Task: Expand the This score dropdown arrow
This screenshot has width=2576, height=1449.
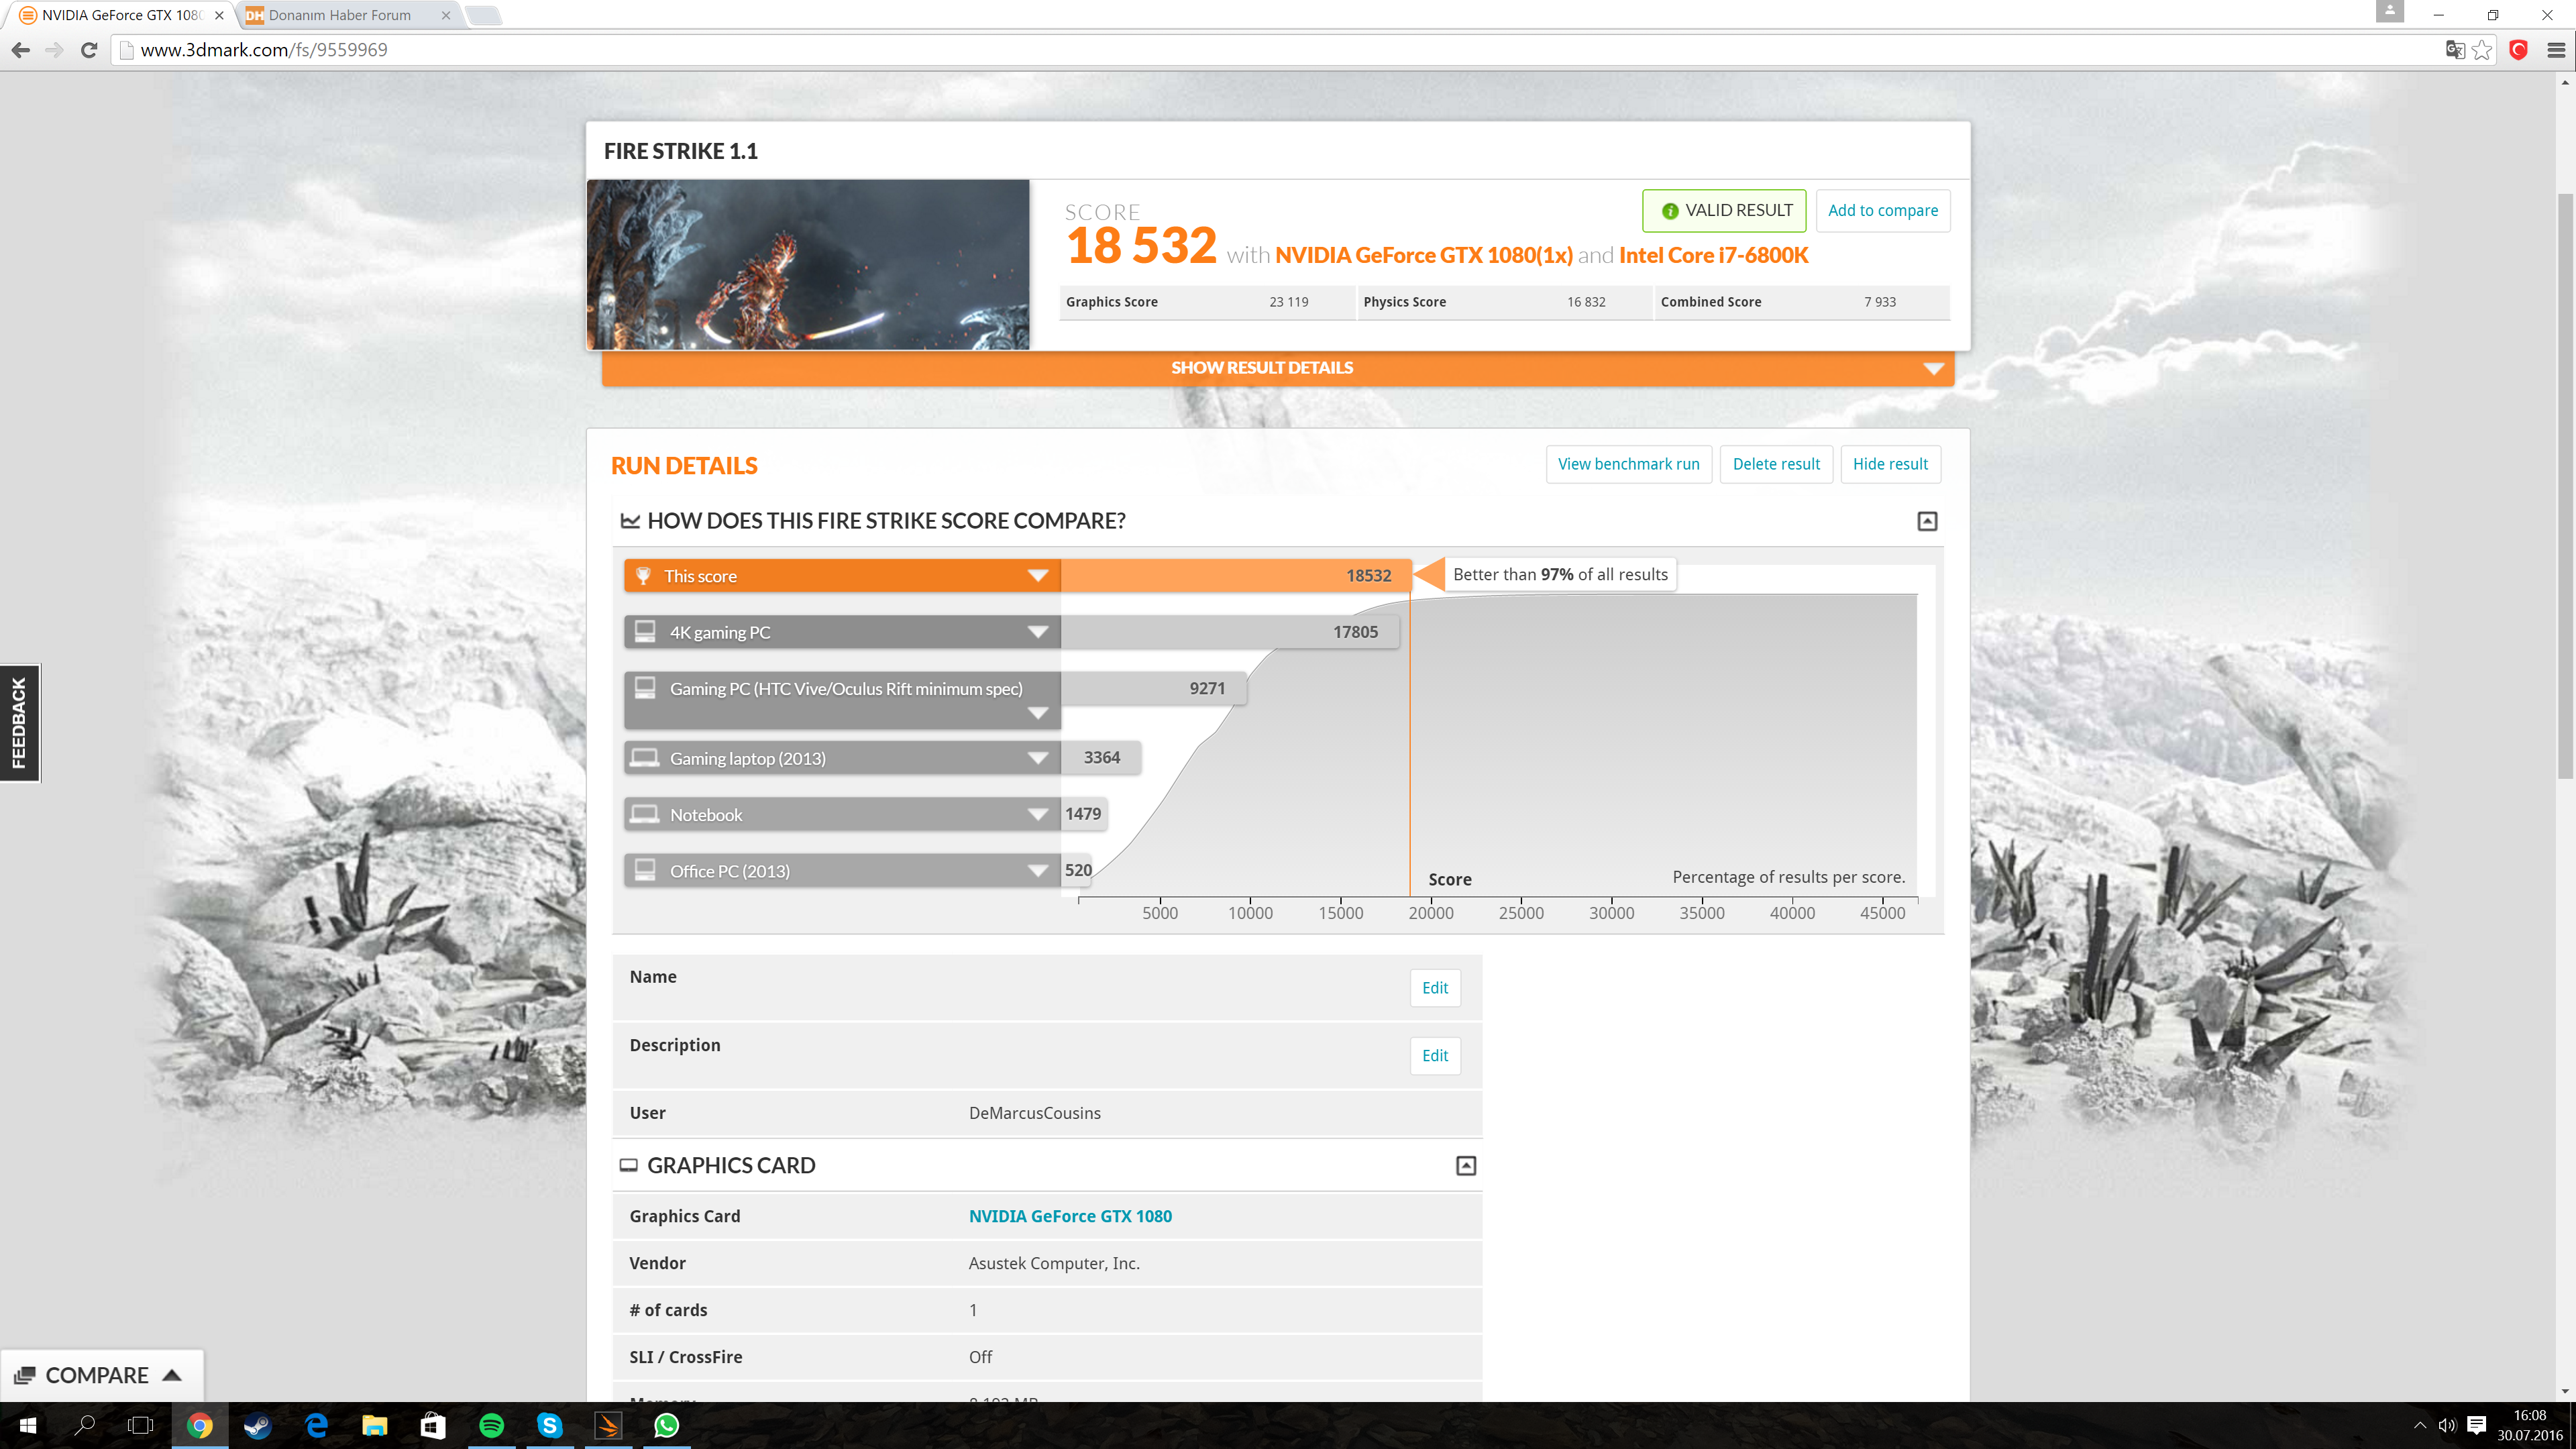Action: tap(1038, 576)
